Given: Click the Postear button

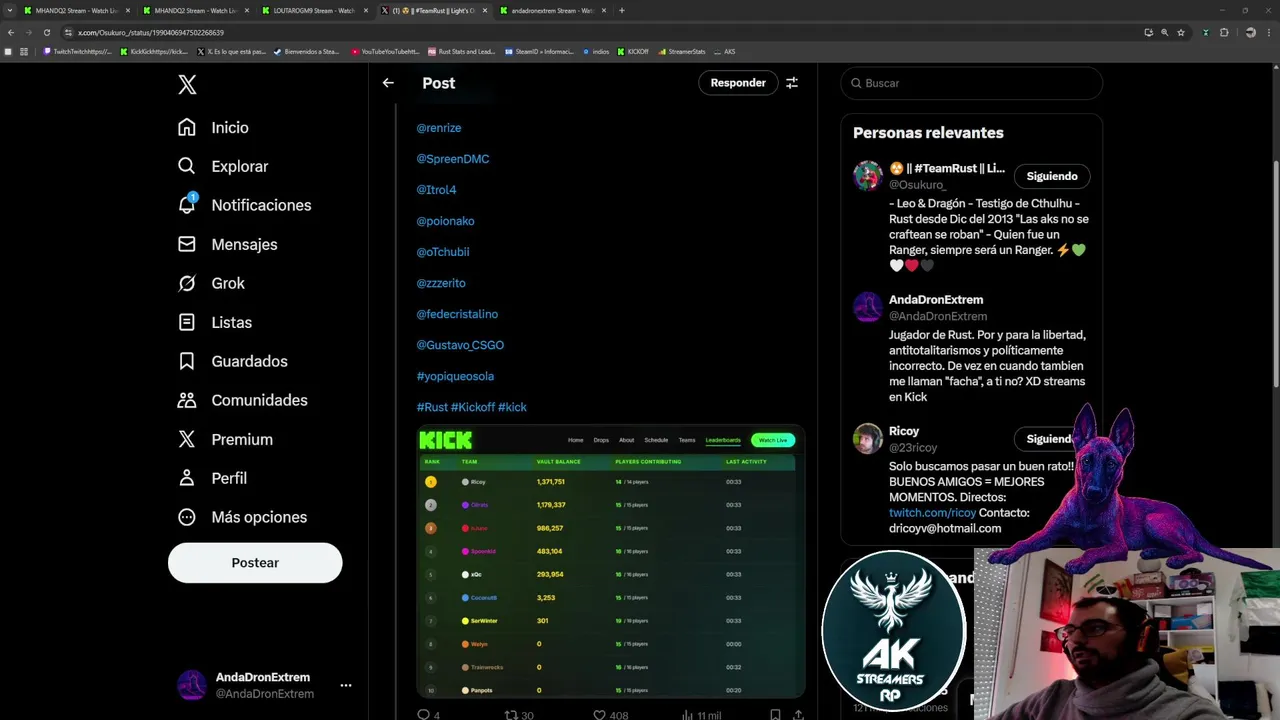Looking at the screenshot, I should [x=255, y=563].
